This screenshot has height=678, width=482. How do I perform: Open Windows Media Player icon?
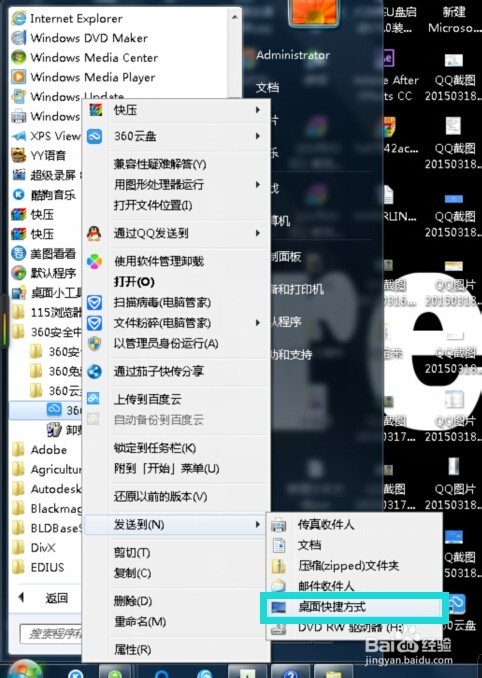pyautogui.click(x=19, y=77)
